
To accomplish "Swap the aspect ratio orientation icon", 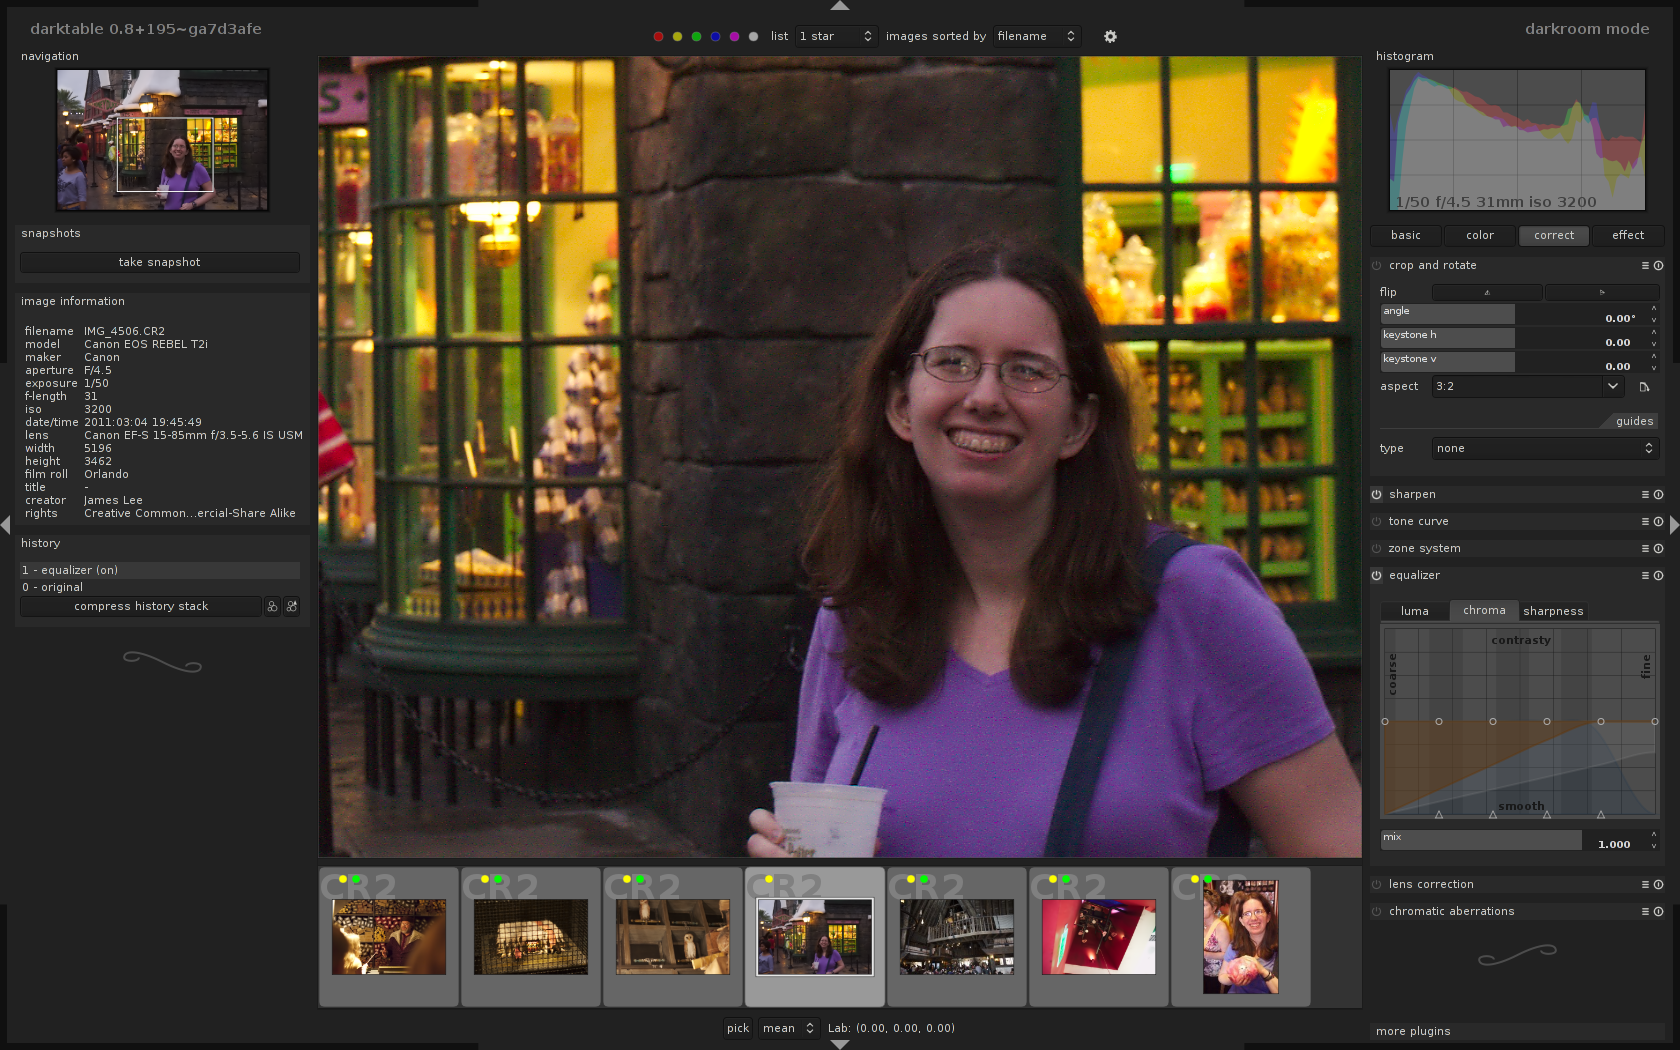I will pos(1644,387).
